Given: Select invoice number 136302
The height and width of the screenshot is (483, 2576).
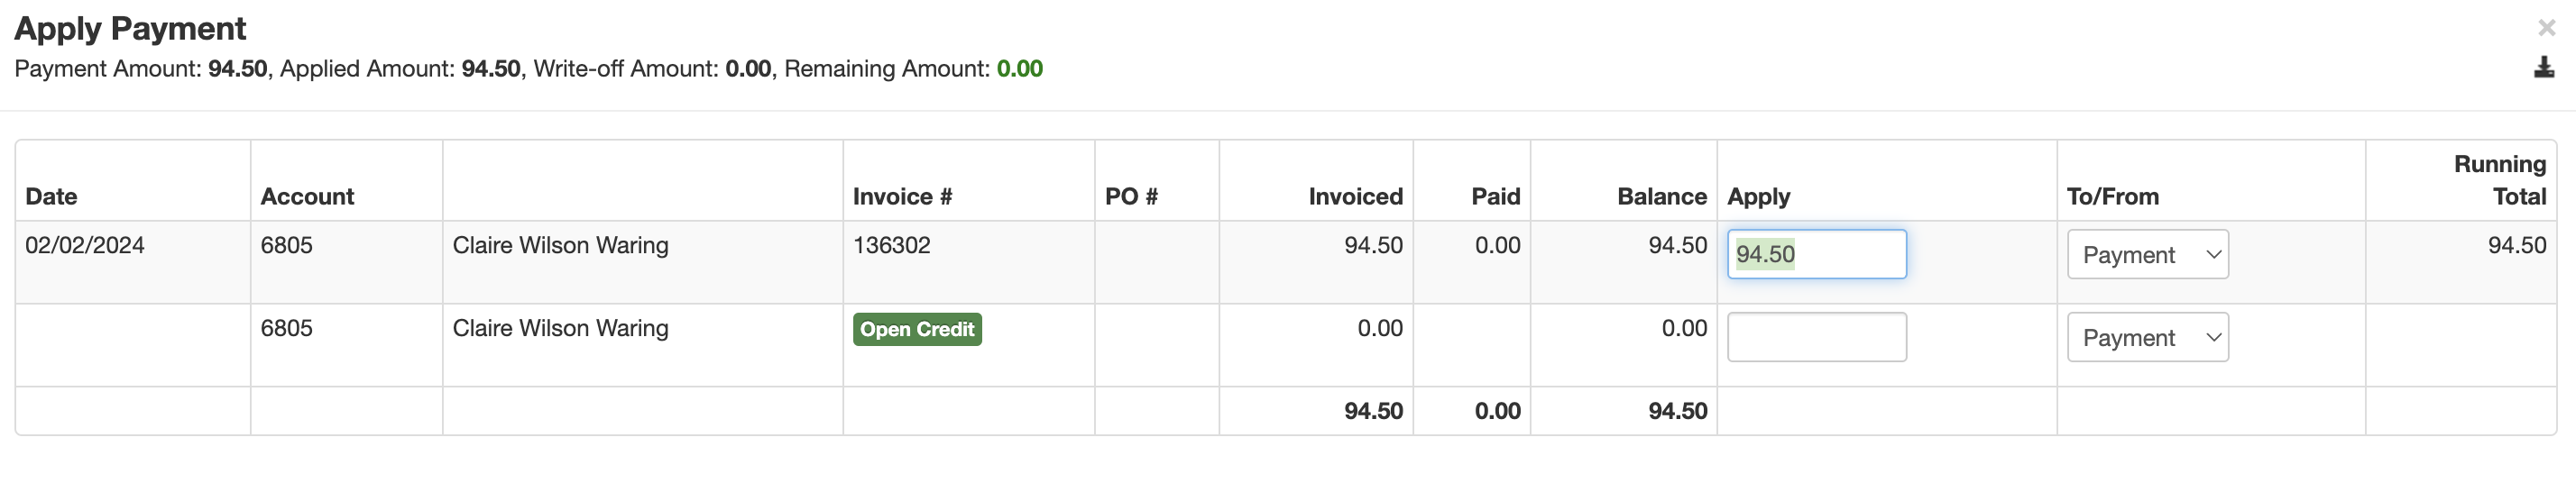Looking at the screenshot, I should 891,246.
